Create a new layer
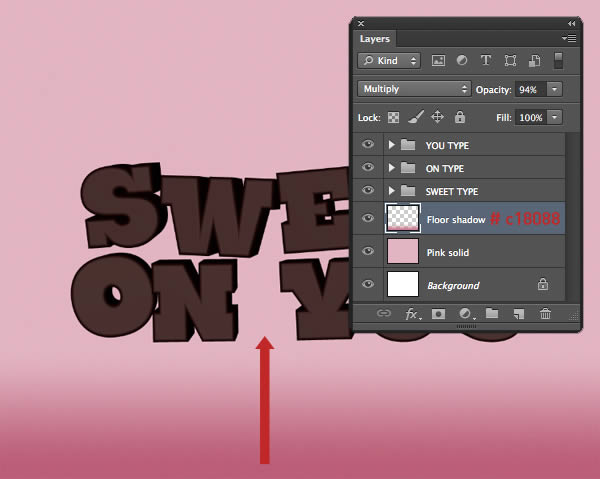This screenshot has height=479, width=600. click(x=518, y=314)
